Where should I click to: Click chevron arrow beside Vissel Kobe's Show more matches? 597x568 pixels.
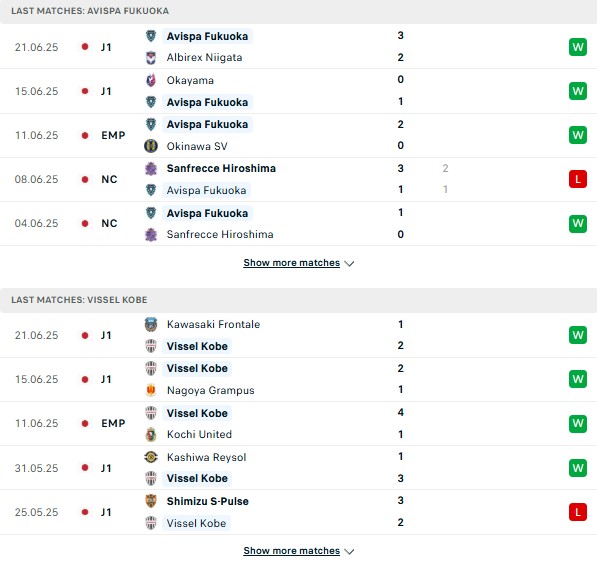point(349,551)
